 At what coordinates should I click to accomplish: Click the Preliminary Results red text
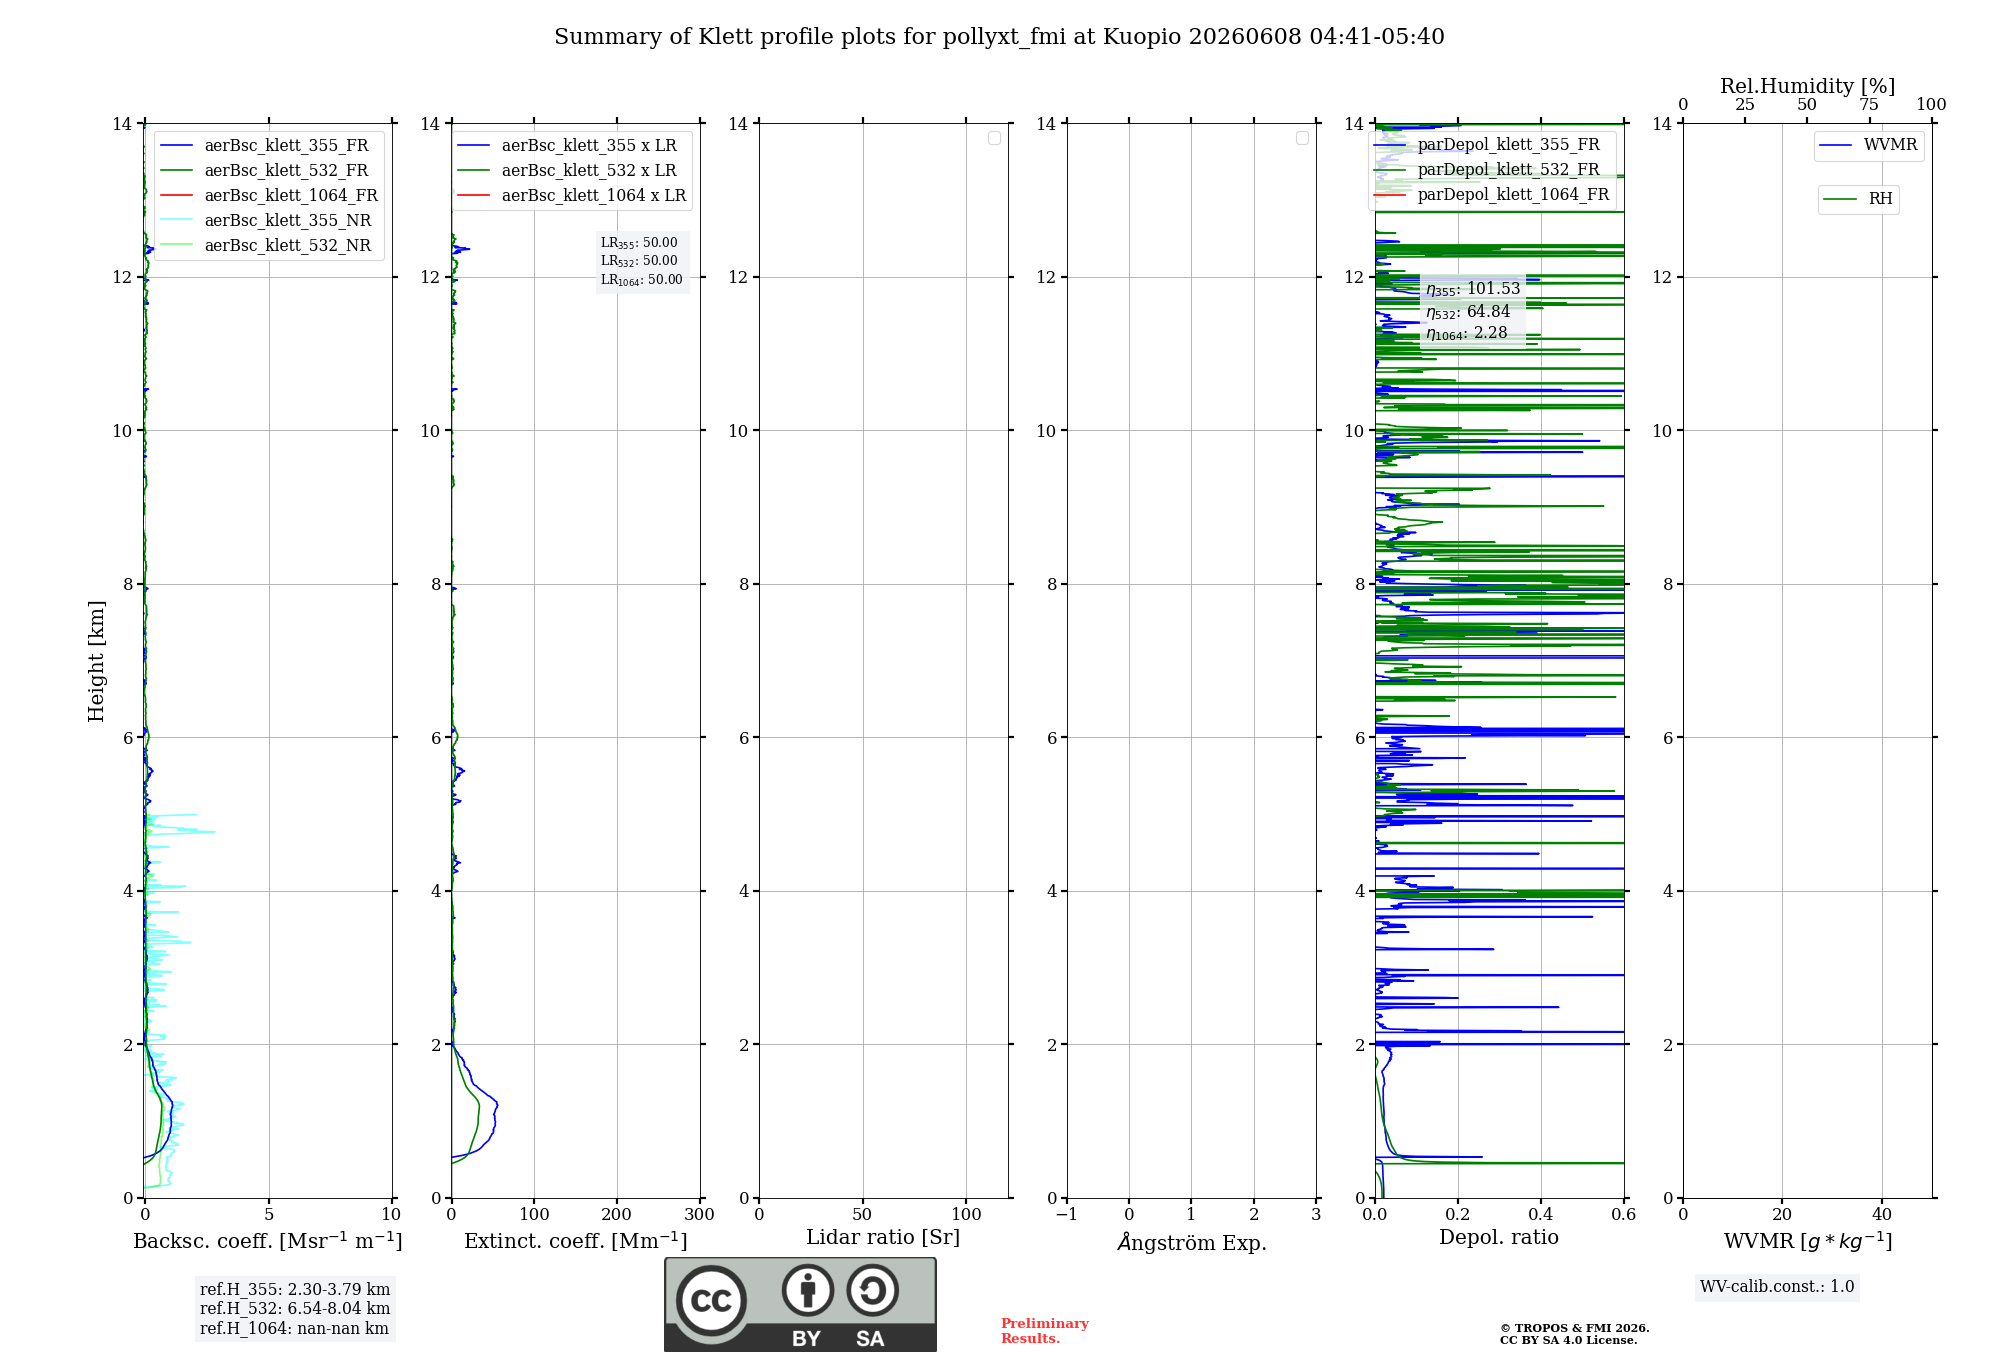(1045, 1331)
